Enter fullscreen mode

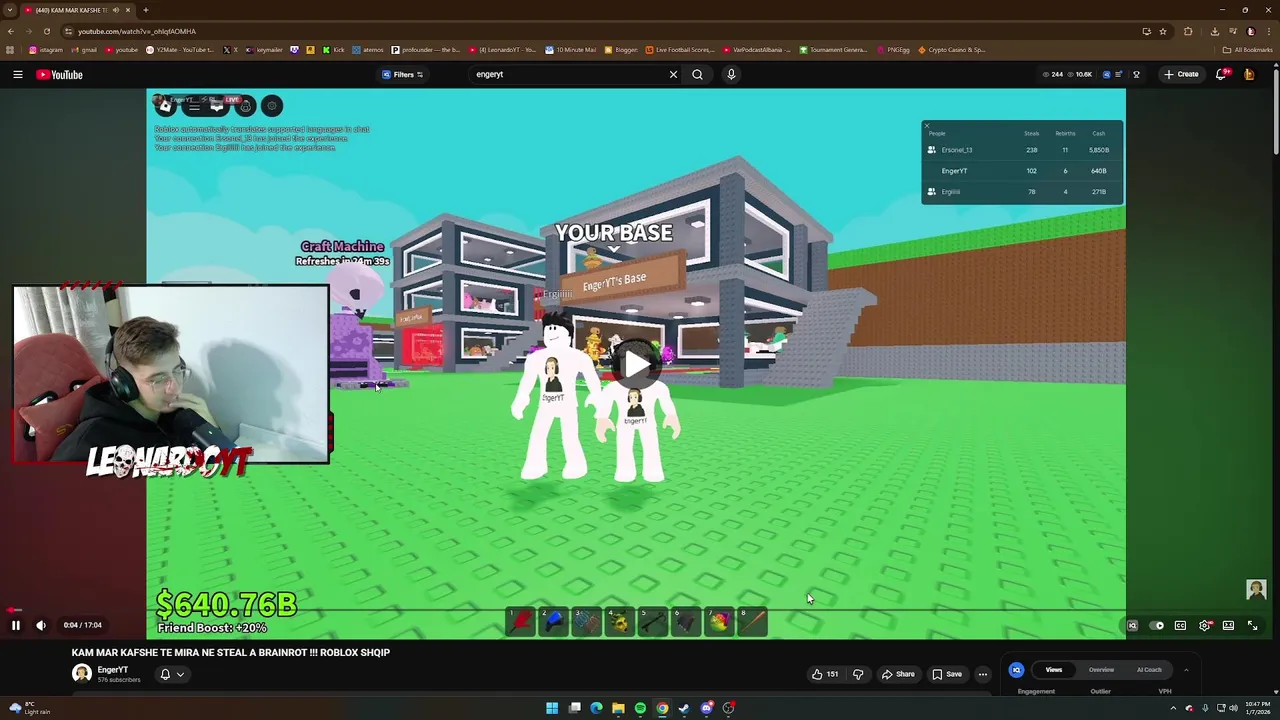(x=1252, y=625)
